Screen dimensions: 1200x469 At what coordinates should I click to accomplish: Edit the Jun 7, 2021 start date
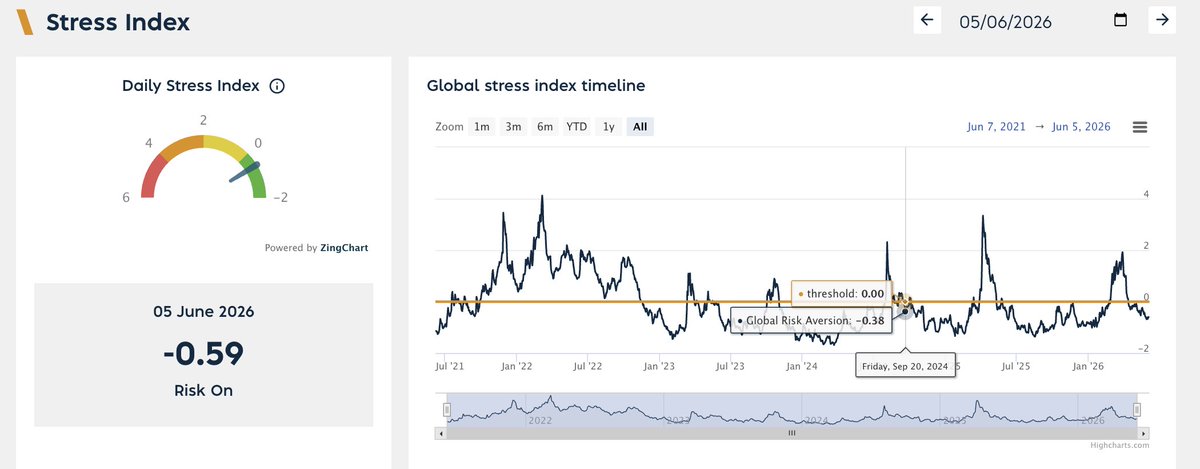[x=998, y=127]
